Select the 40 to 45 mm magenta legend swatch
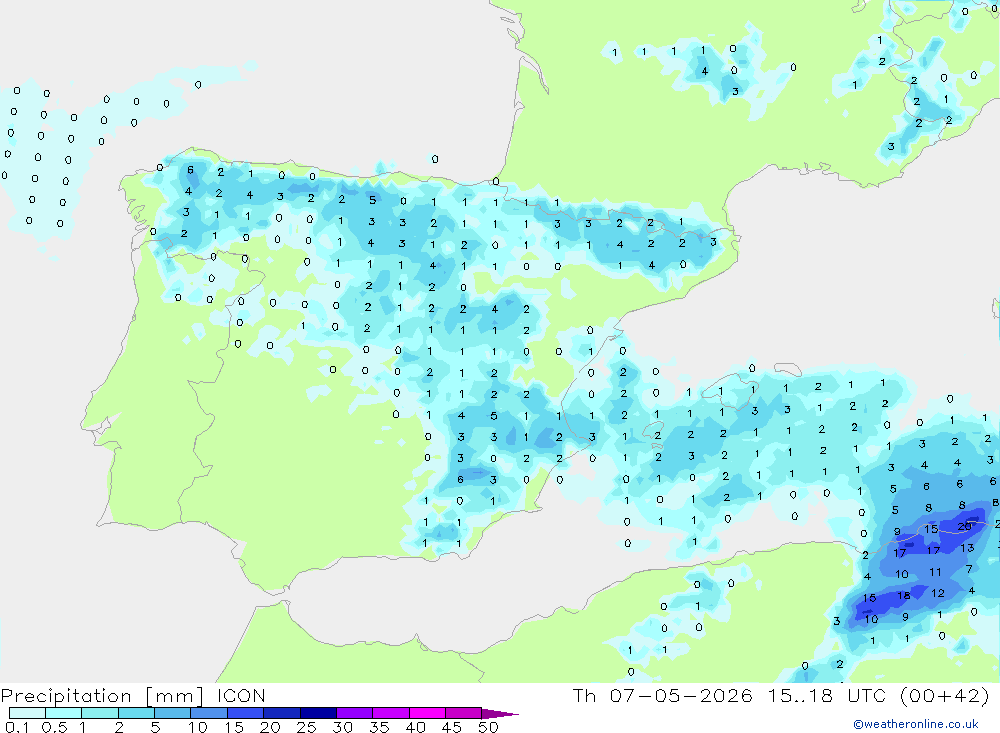Viewport: 1000px width, 733px height. pos(427,713)
